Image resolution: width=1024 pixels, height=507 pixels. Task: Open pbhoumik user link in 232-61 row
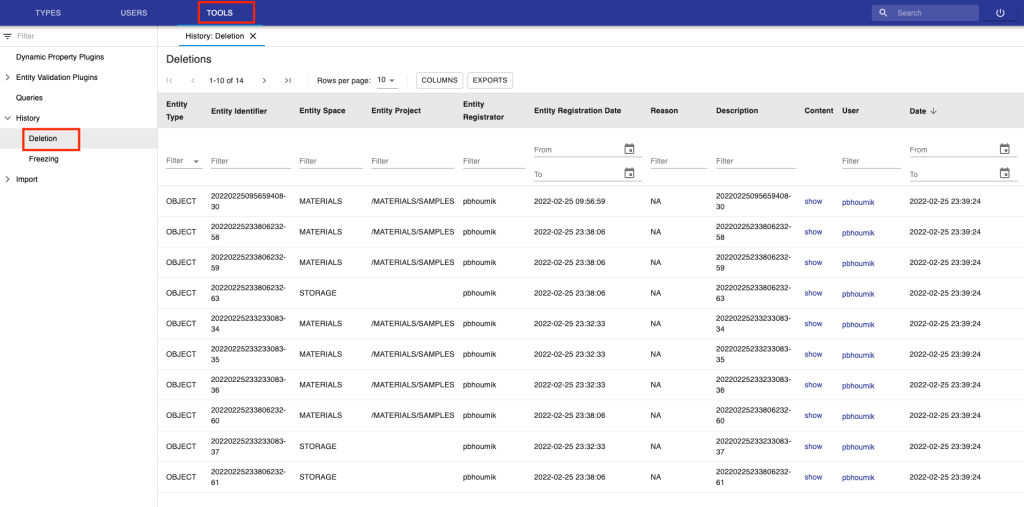pos(858,478)
